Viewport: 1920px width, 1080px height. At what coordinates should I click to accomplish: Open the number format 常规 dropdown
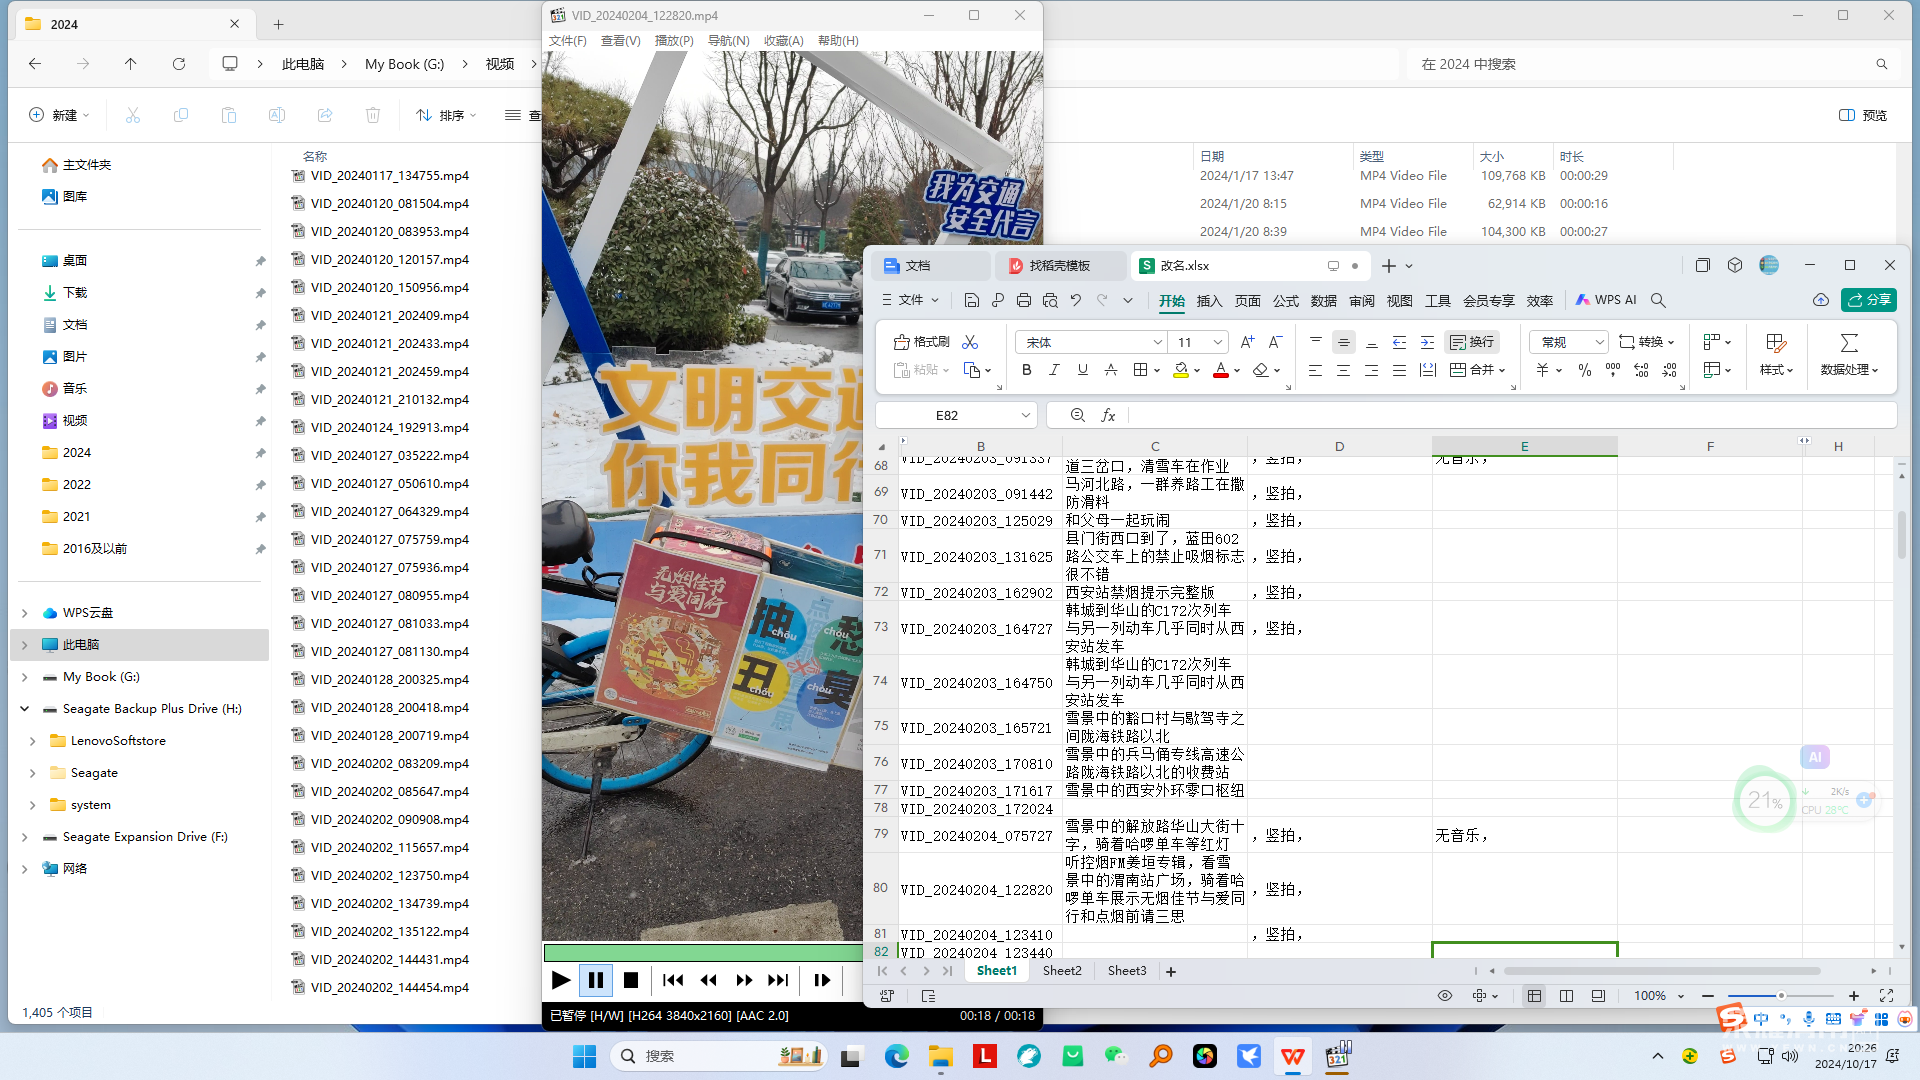(1599, 342)
